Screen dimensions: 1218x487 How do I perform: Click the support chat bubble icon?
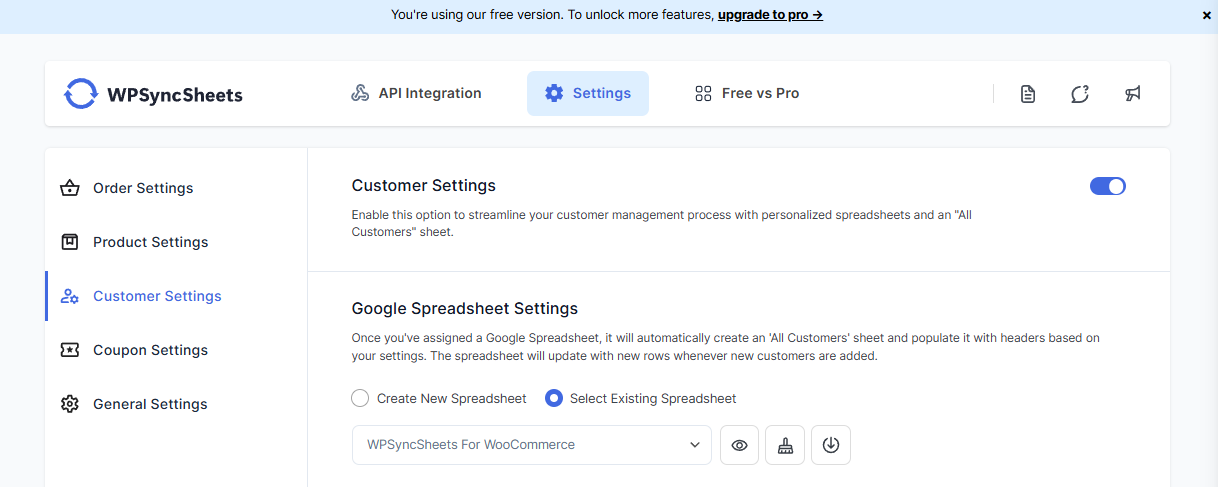pos(1079,94)
